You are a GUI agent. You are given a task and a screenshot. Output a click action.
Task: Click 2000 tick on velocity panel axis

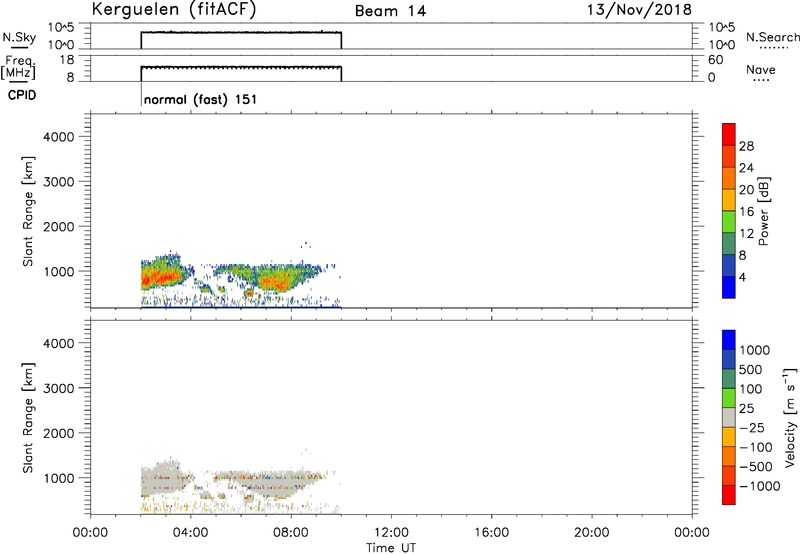(x=59, y=433)
